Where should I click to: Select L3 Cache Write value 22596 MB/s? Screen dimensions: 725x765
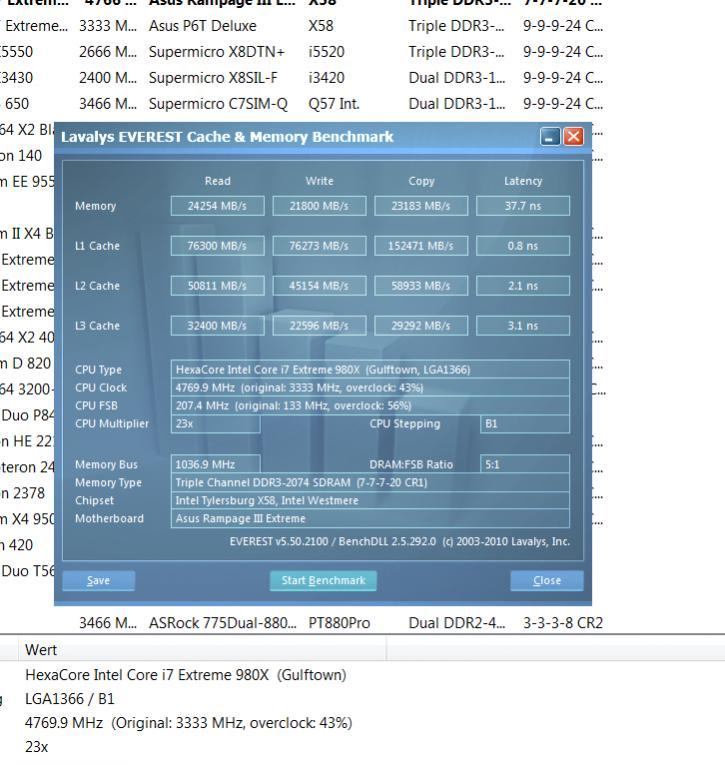tap(319, 326)
